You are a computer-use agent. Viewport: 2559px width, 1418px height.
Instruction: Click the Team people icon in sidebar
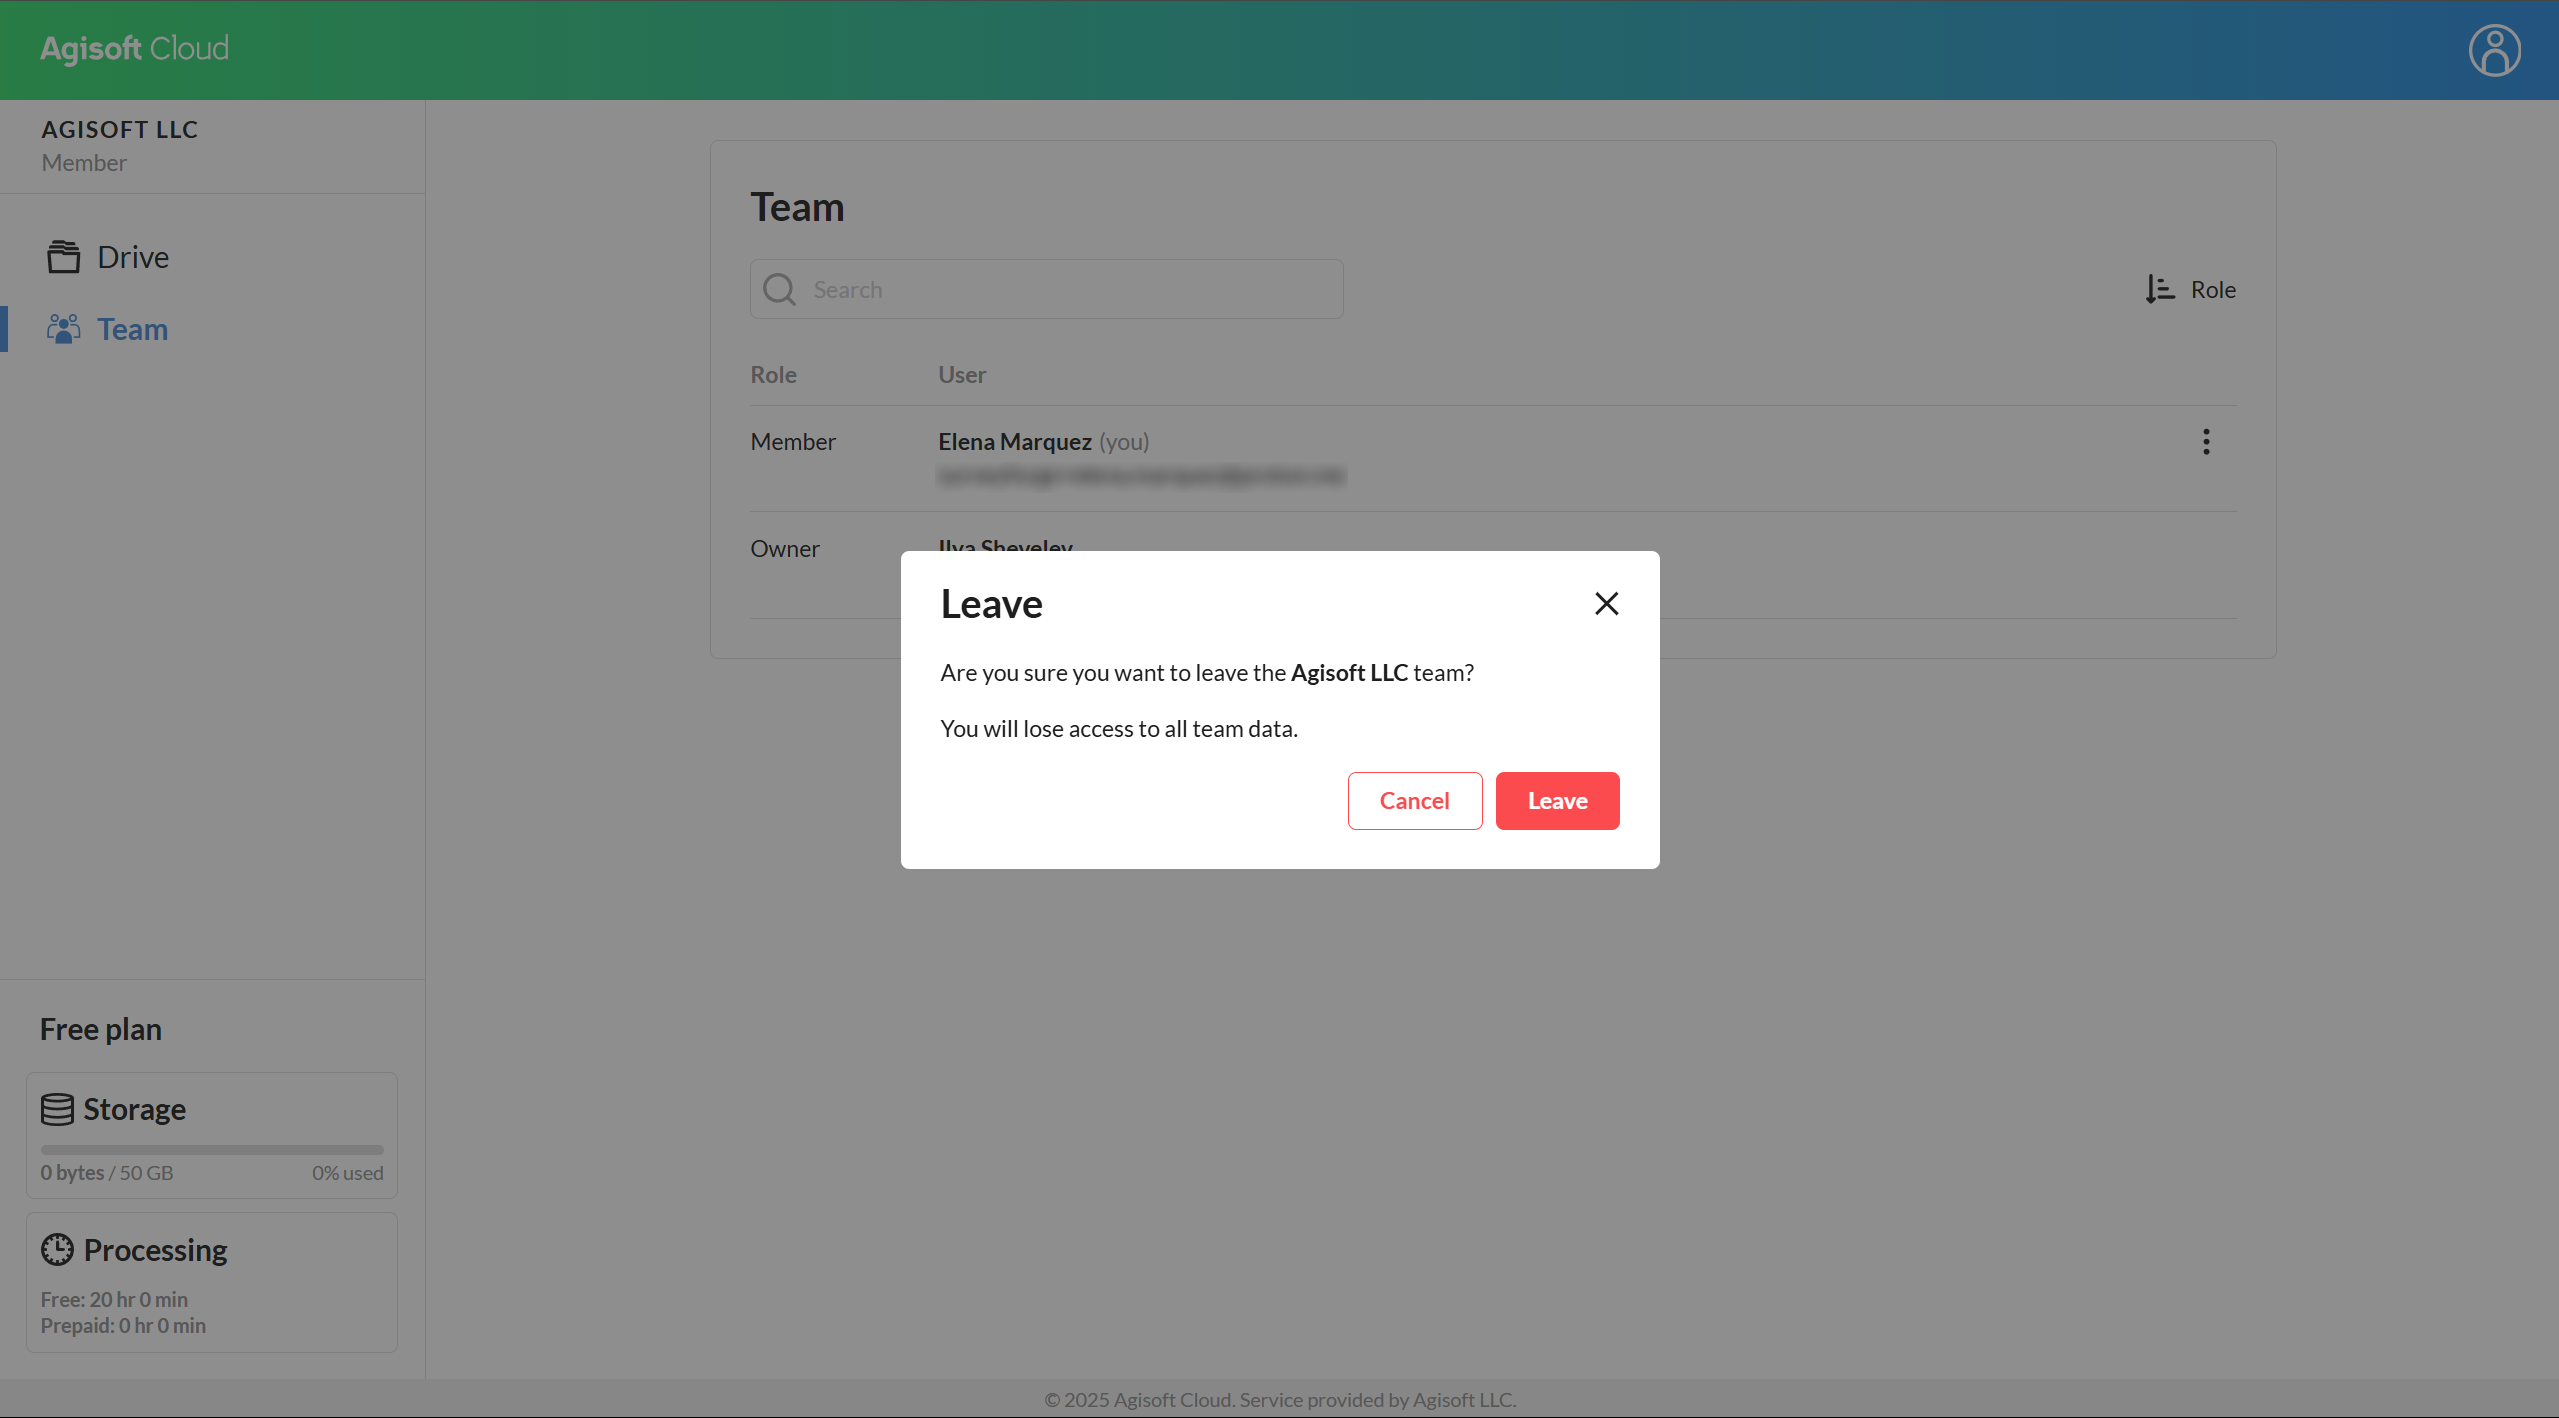[63, 329]
